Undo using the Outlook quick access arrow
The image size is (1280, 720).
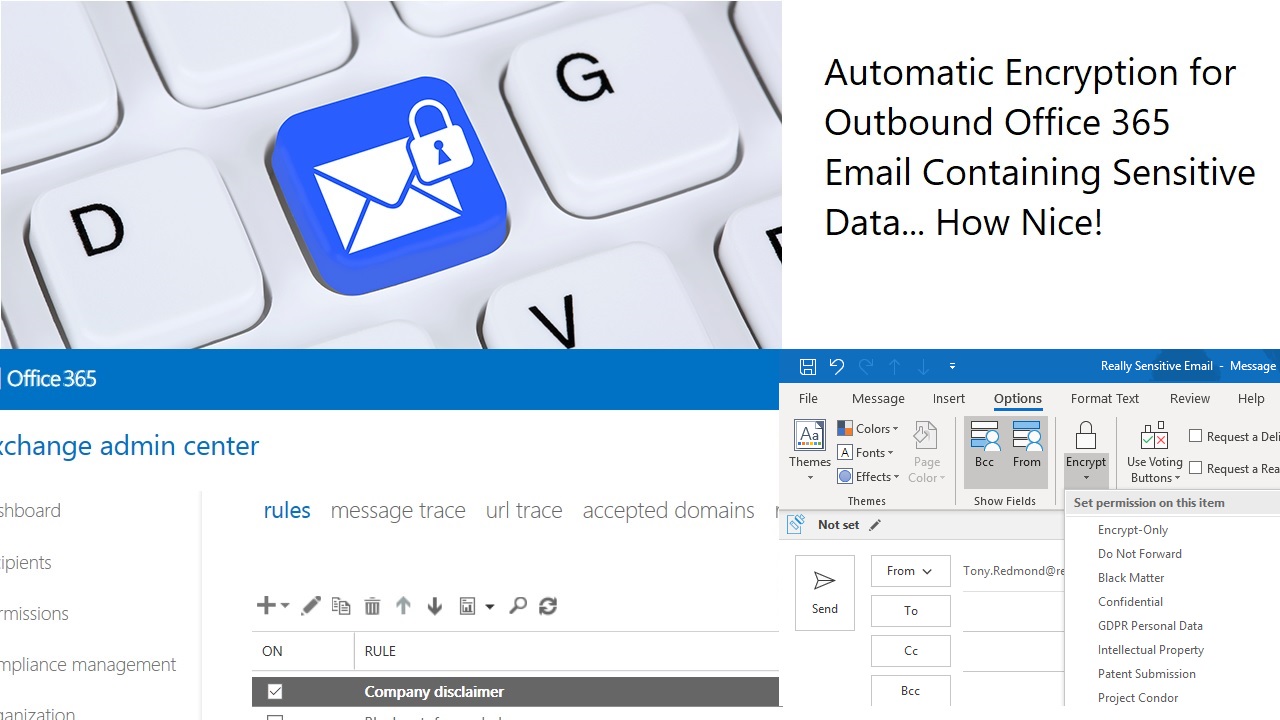click(x=837, y=366)
